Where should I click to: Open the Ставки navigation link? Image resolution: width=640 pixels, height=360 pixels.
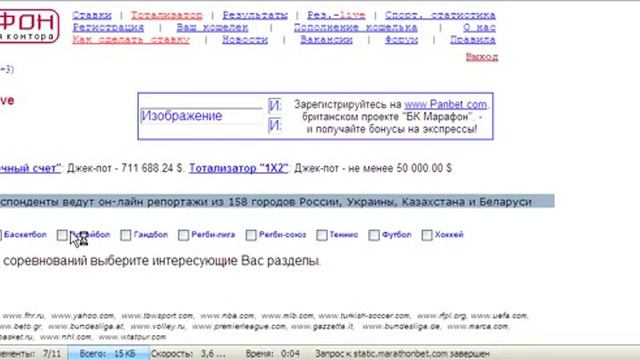[92, 15]
